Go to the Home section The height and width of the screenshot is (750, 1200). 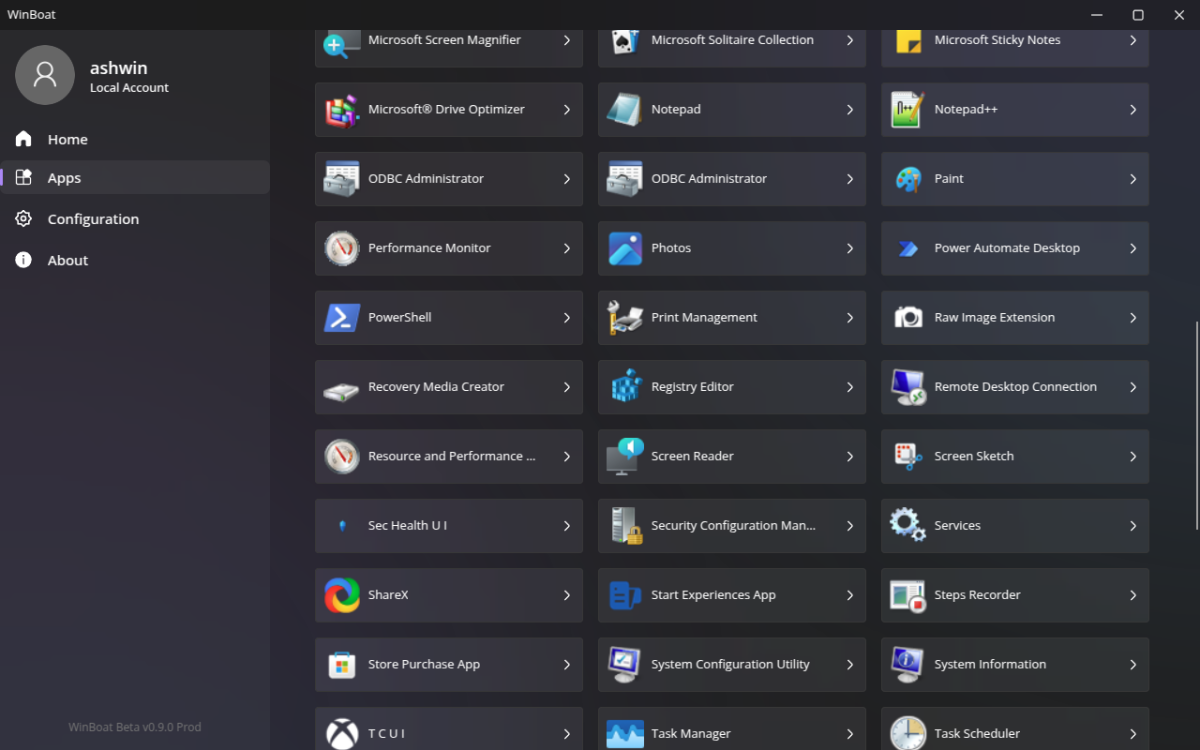[135, 139]
